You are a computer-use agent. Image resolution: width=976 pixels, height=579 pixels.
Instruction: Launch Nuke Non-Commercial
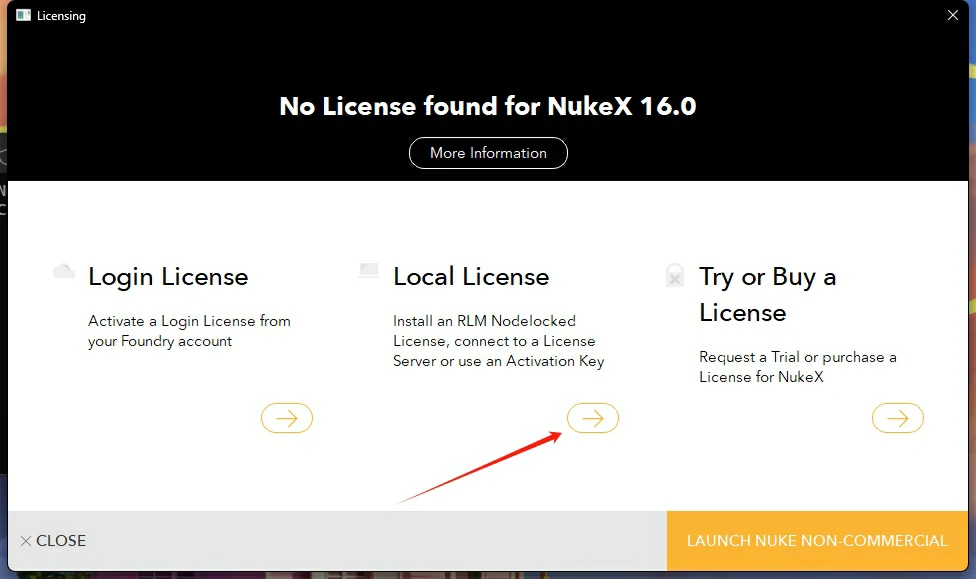point(817,541)
